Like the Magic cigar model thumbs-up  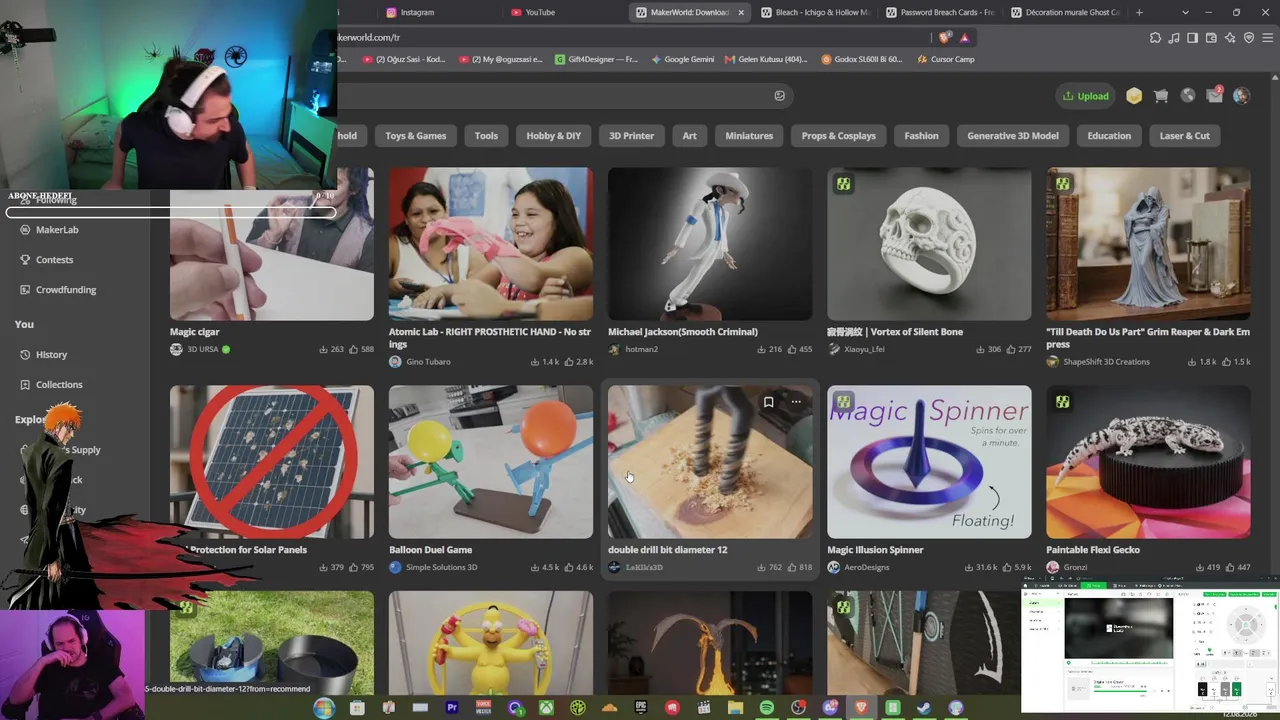tap(353, 350)
